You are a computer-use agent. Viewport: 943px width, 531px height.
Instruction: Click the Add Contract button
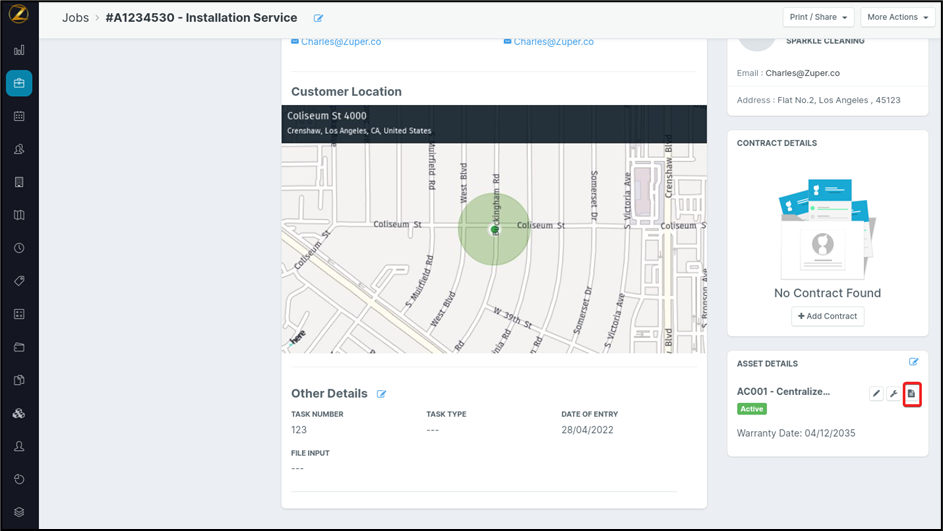click(827, 316)
